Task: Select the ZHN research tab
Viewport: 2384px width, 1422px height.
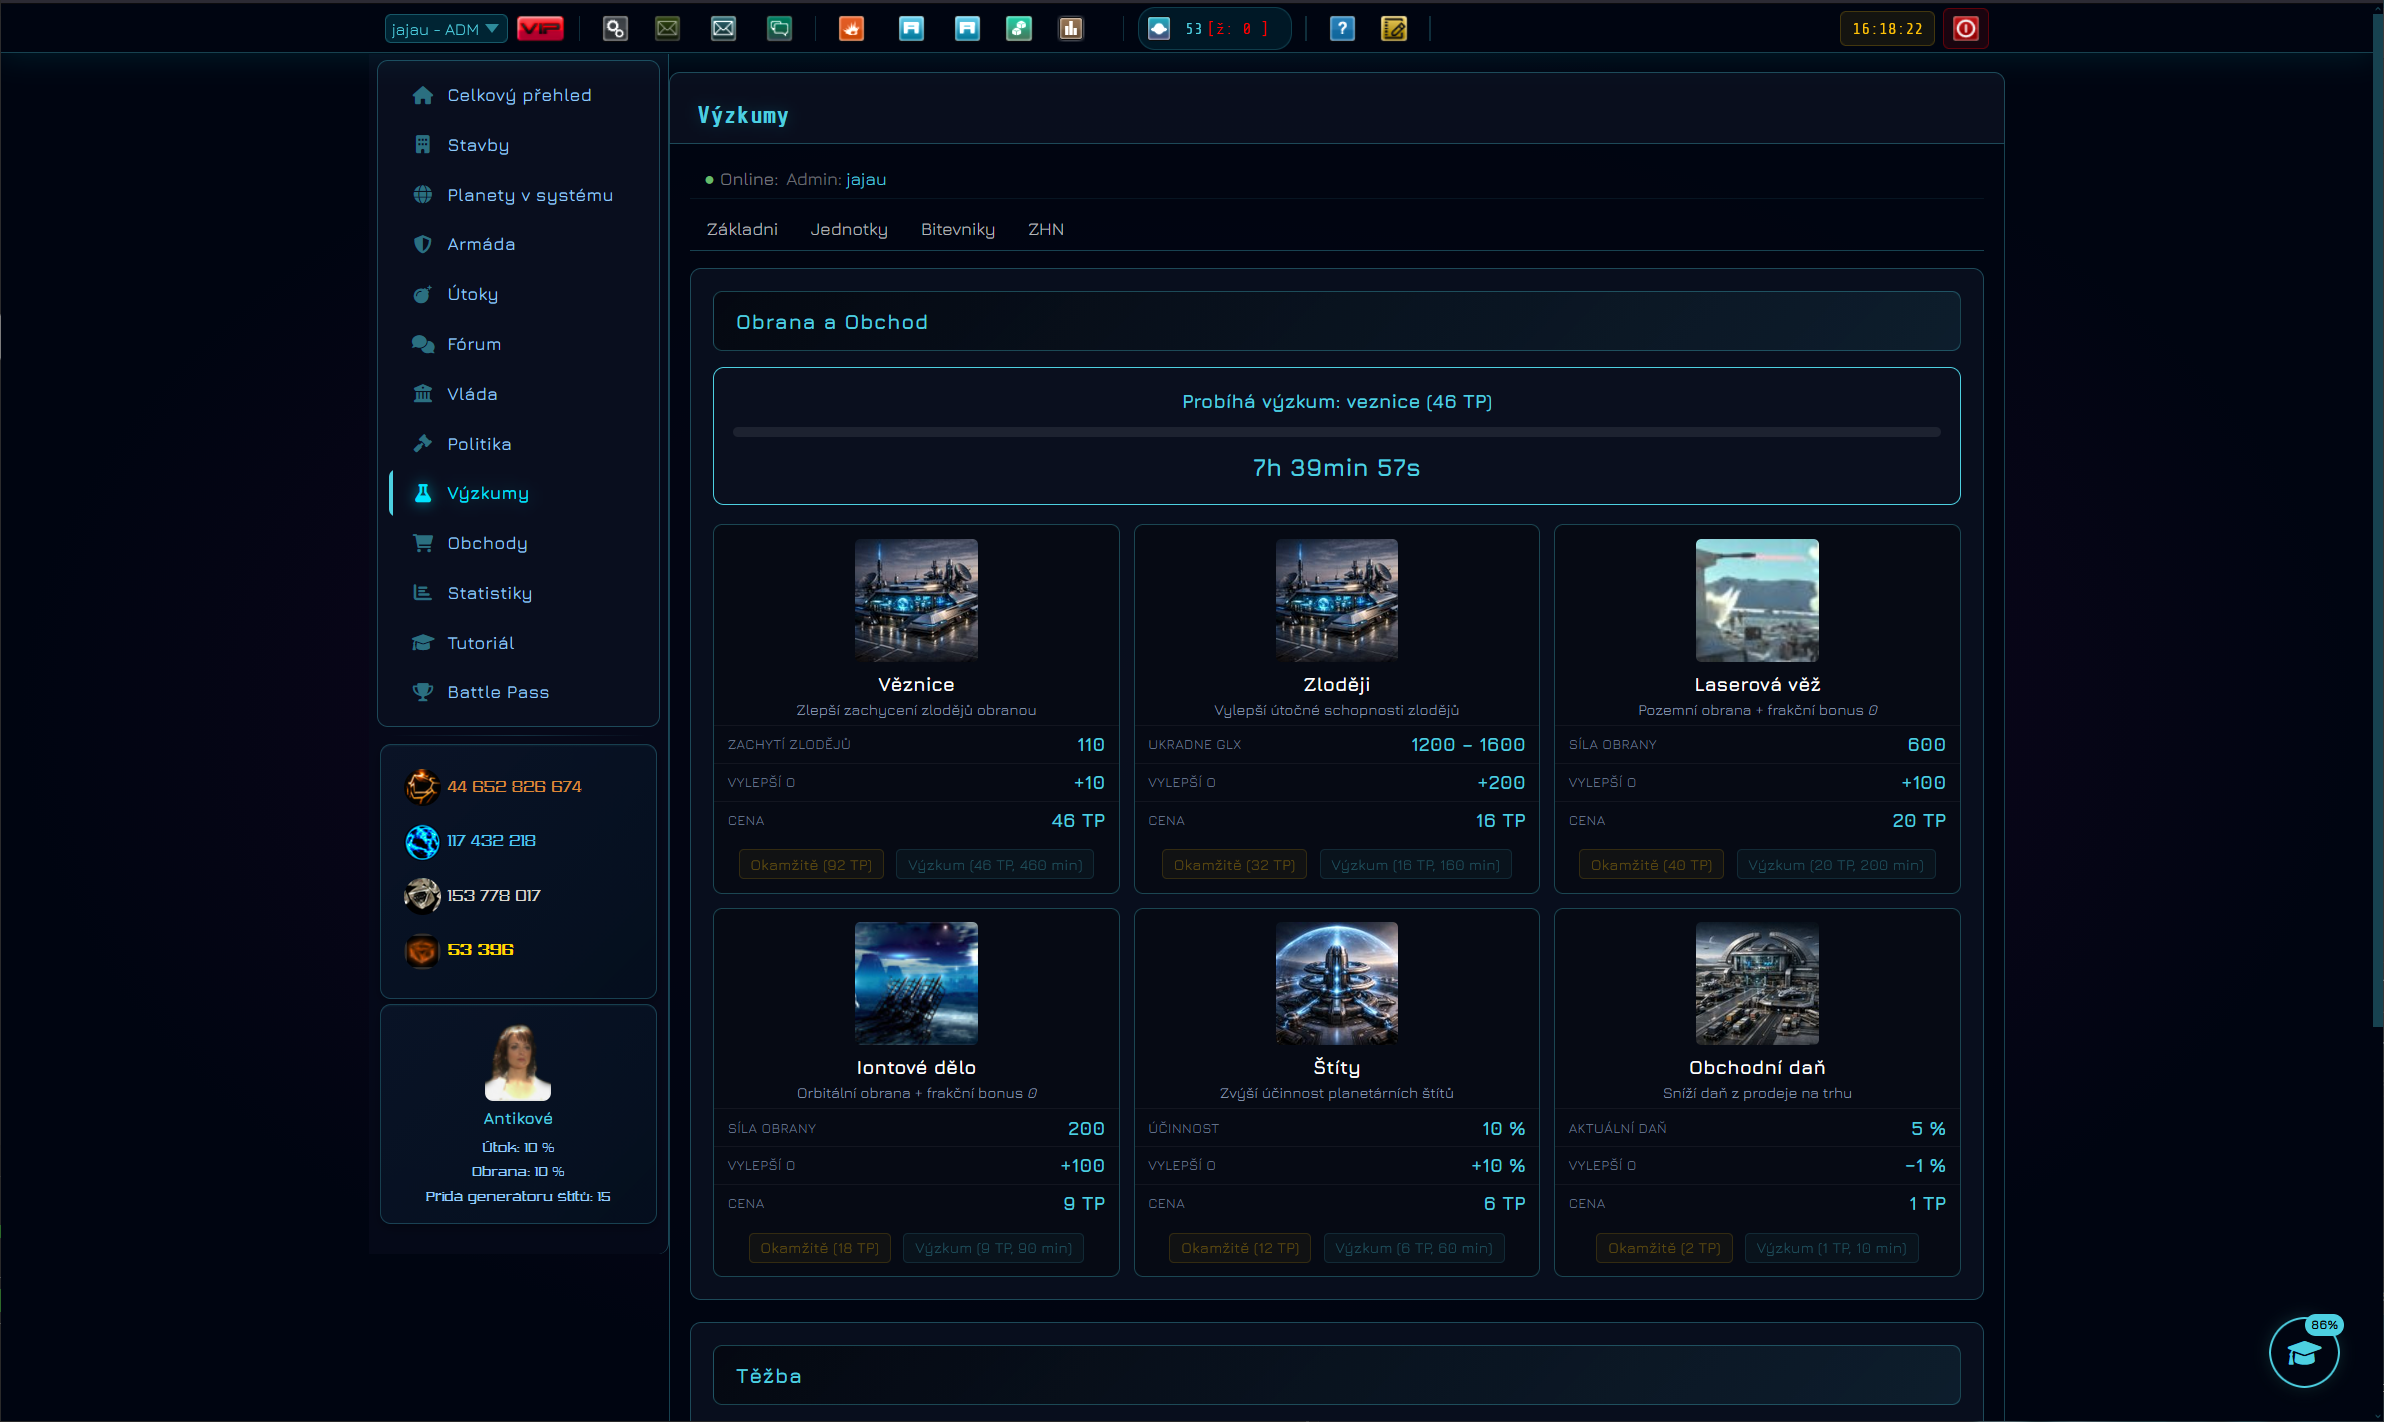Action: (x=1046, y=229)
